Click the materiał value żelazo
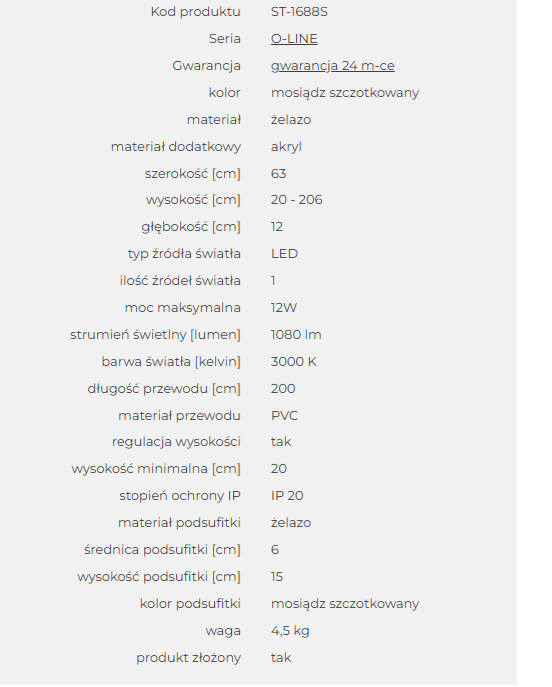Image resolution: width=552 pixels, height=687 pixels. click(291, 120)
